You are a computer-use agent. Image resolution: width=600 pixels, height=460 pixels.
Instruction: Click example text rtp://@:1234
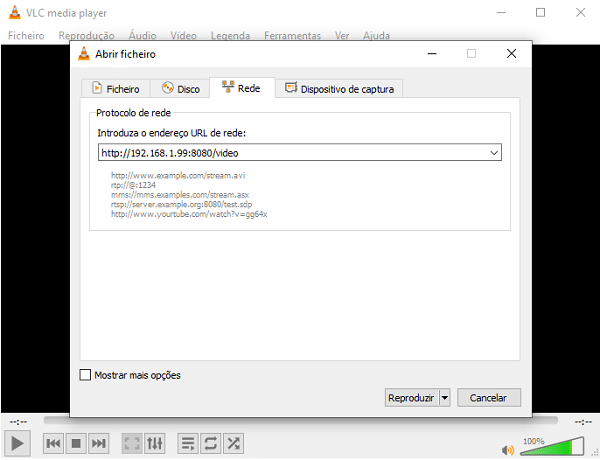coord(133,185)
